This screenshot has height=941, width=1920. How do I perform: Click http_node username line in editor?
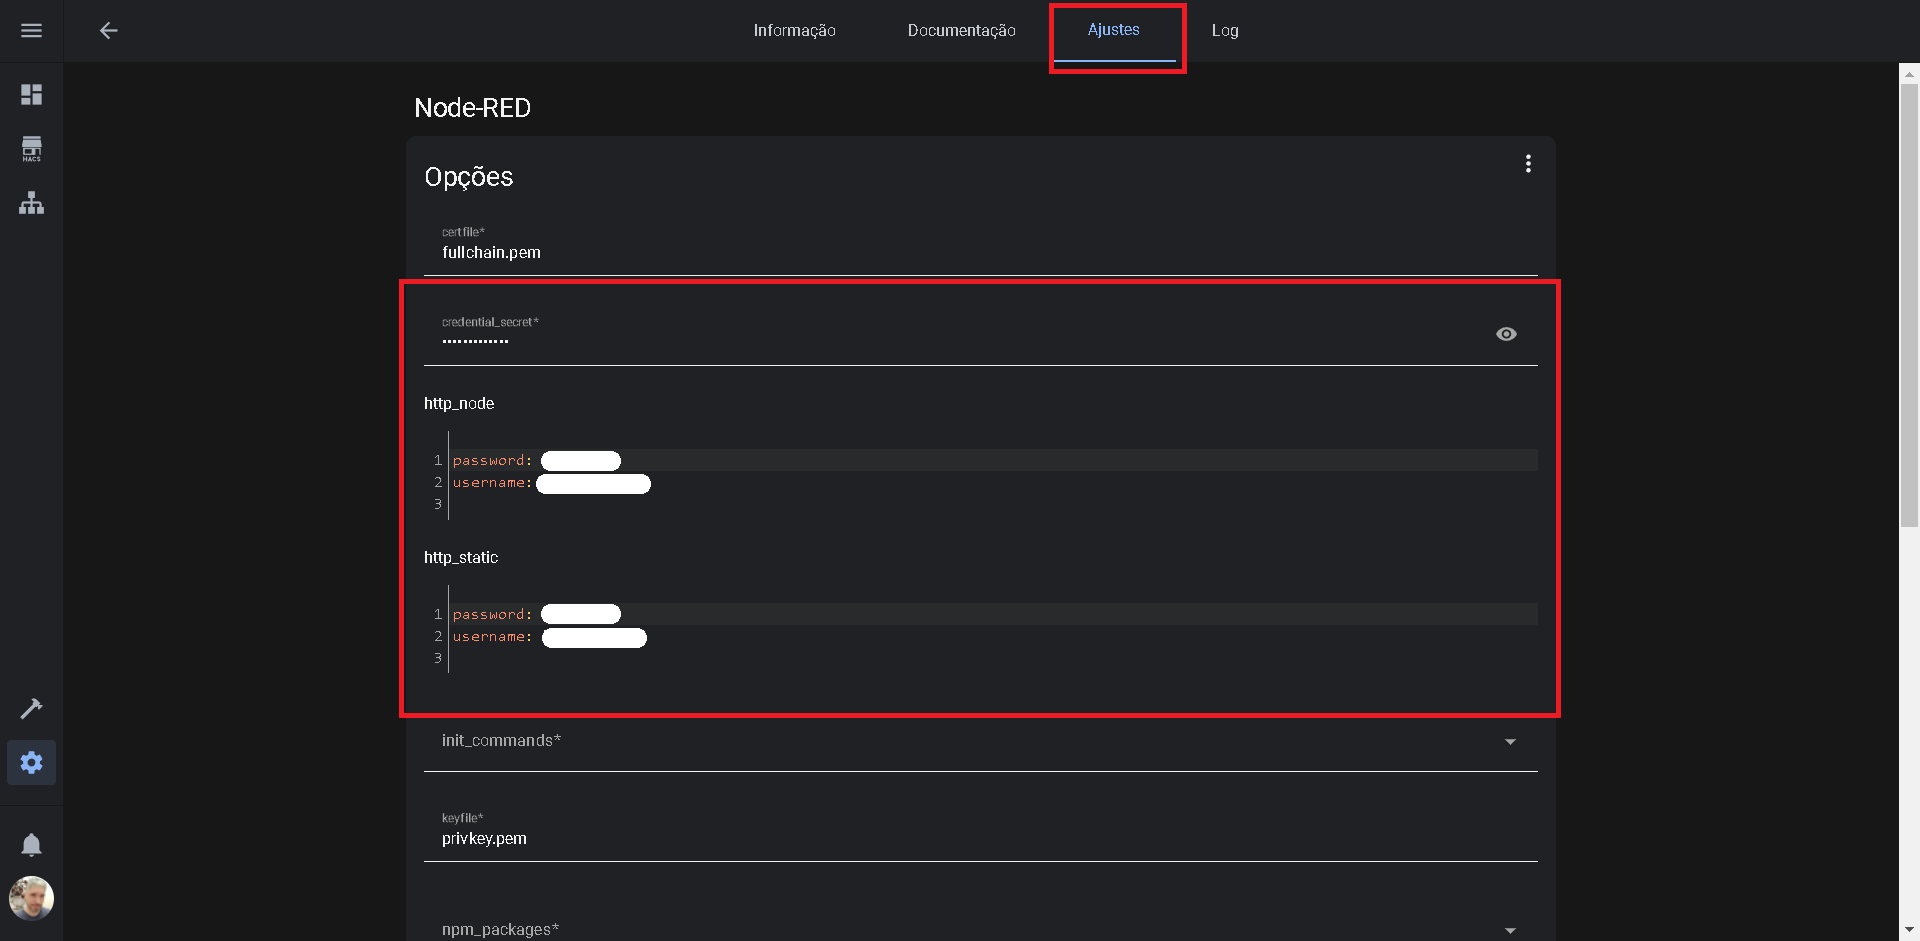(x=994, y=483)
